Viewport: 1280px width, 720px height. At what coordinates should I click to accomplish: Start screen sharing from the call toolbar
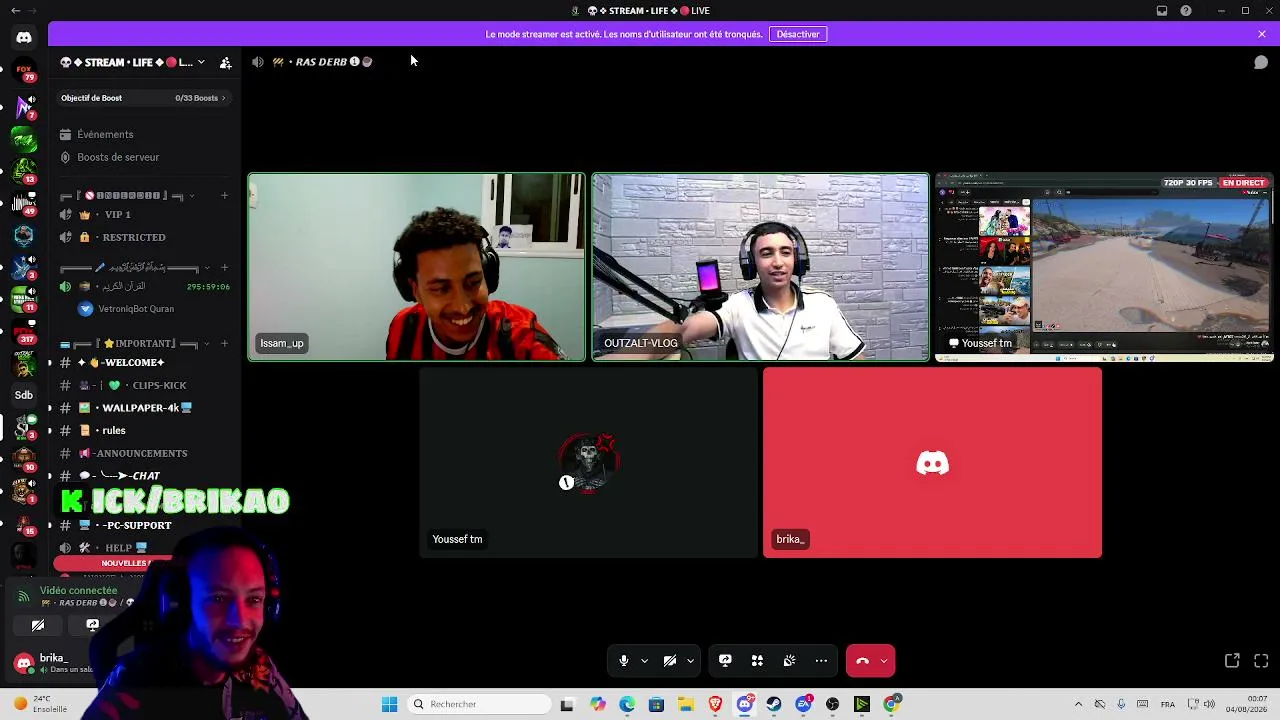725,661
